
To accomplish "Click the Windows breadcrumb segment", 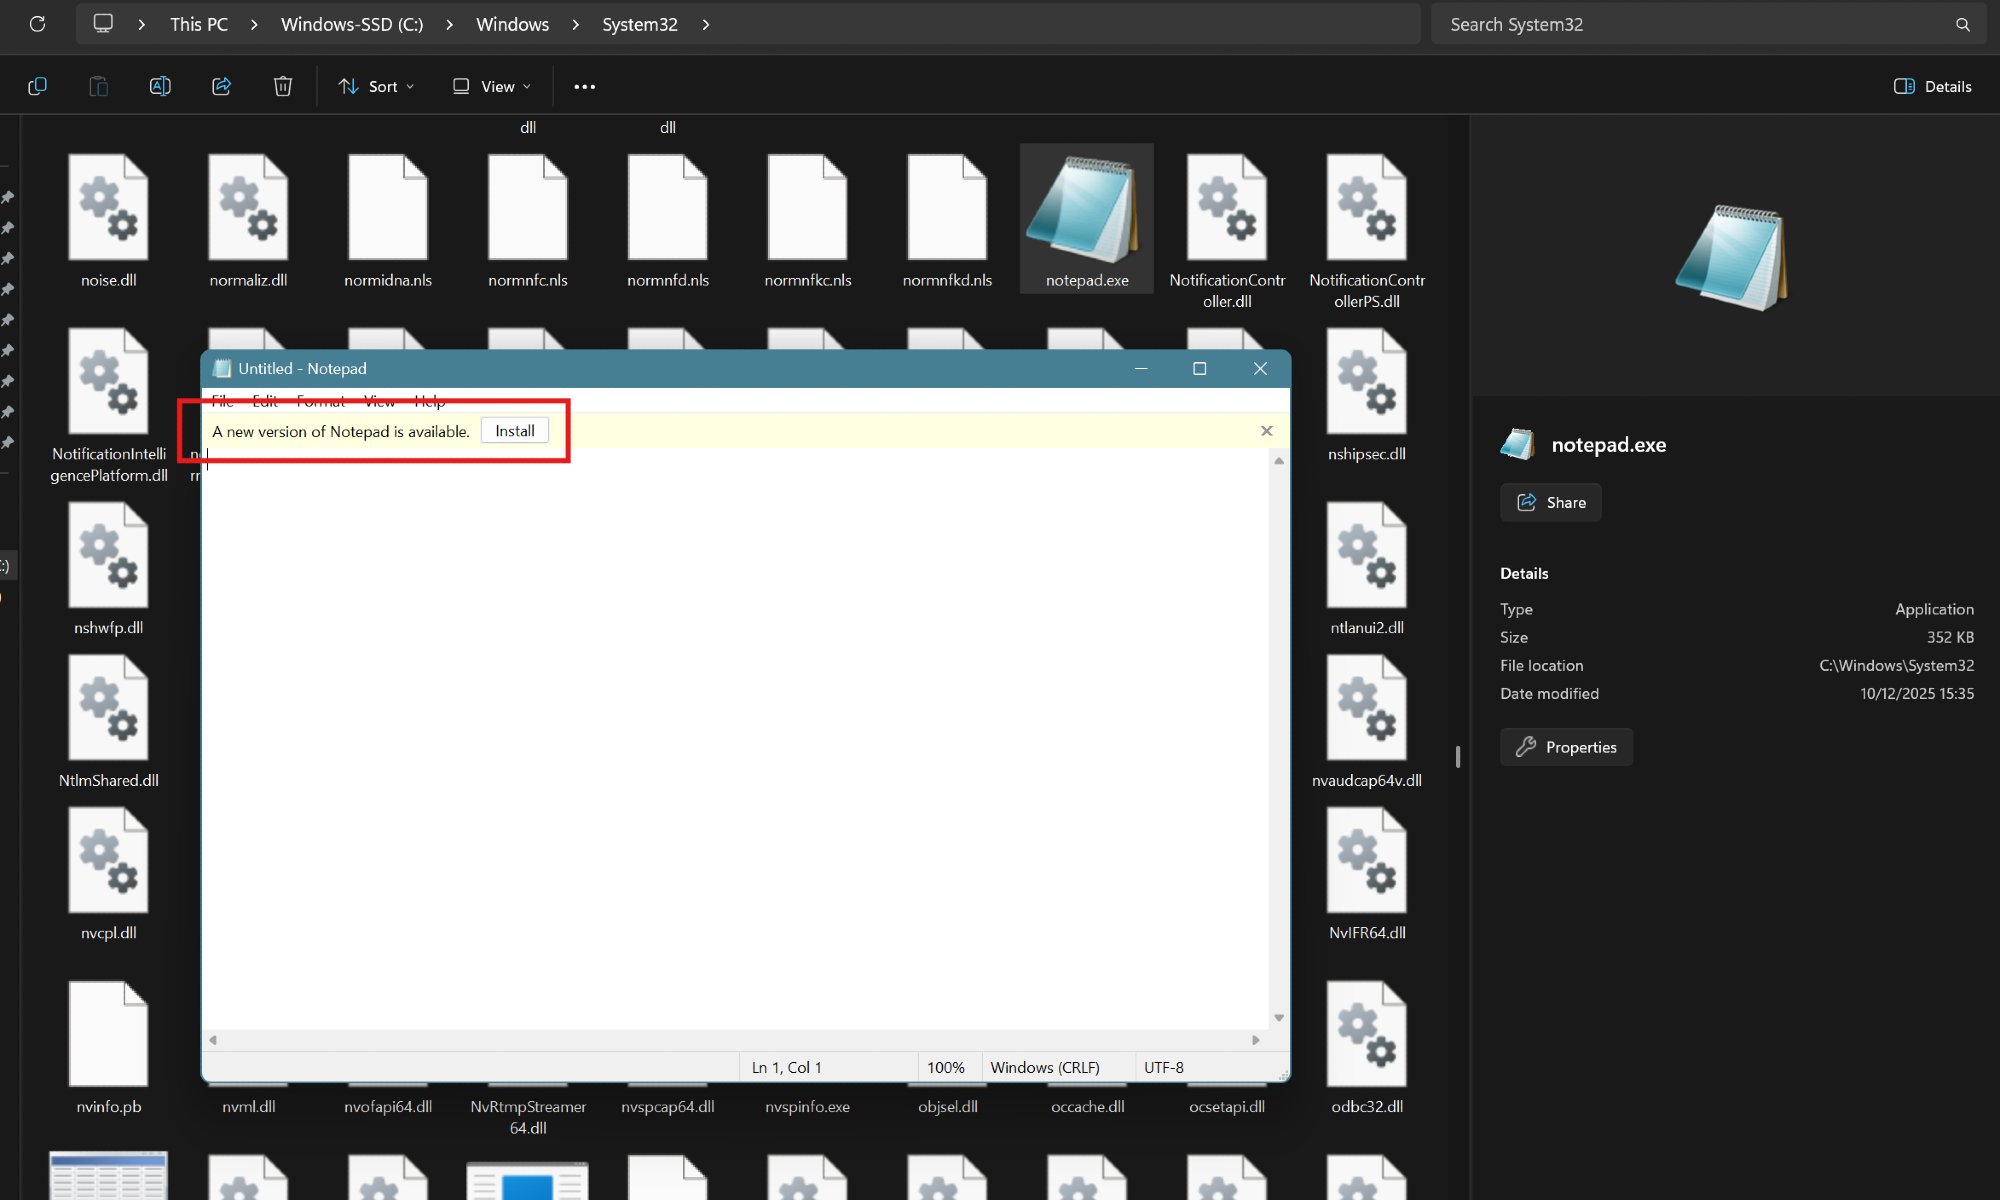I will 512,25.
